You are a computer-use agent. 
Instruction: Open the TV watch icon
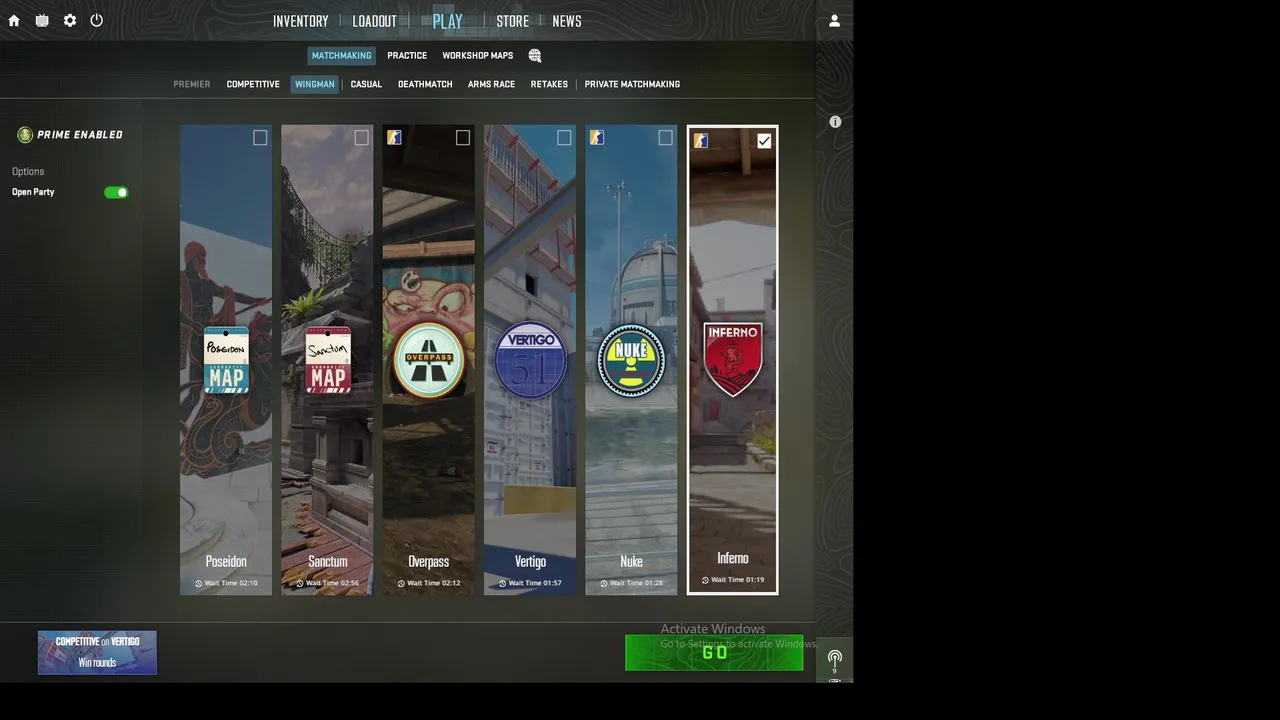tap(42, 20)
